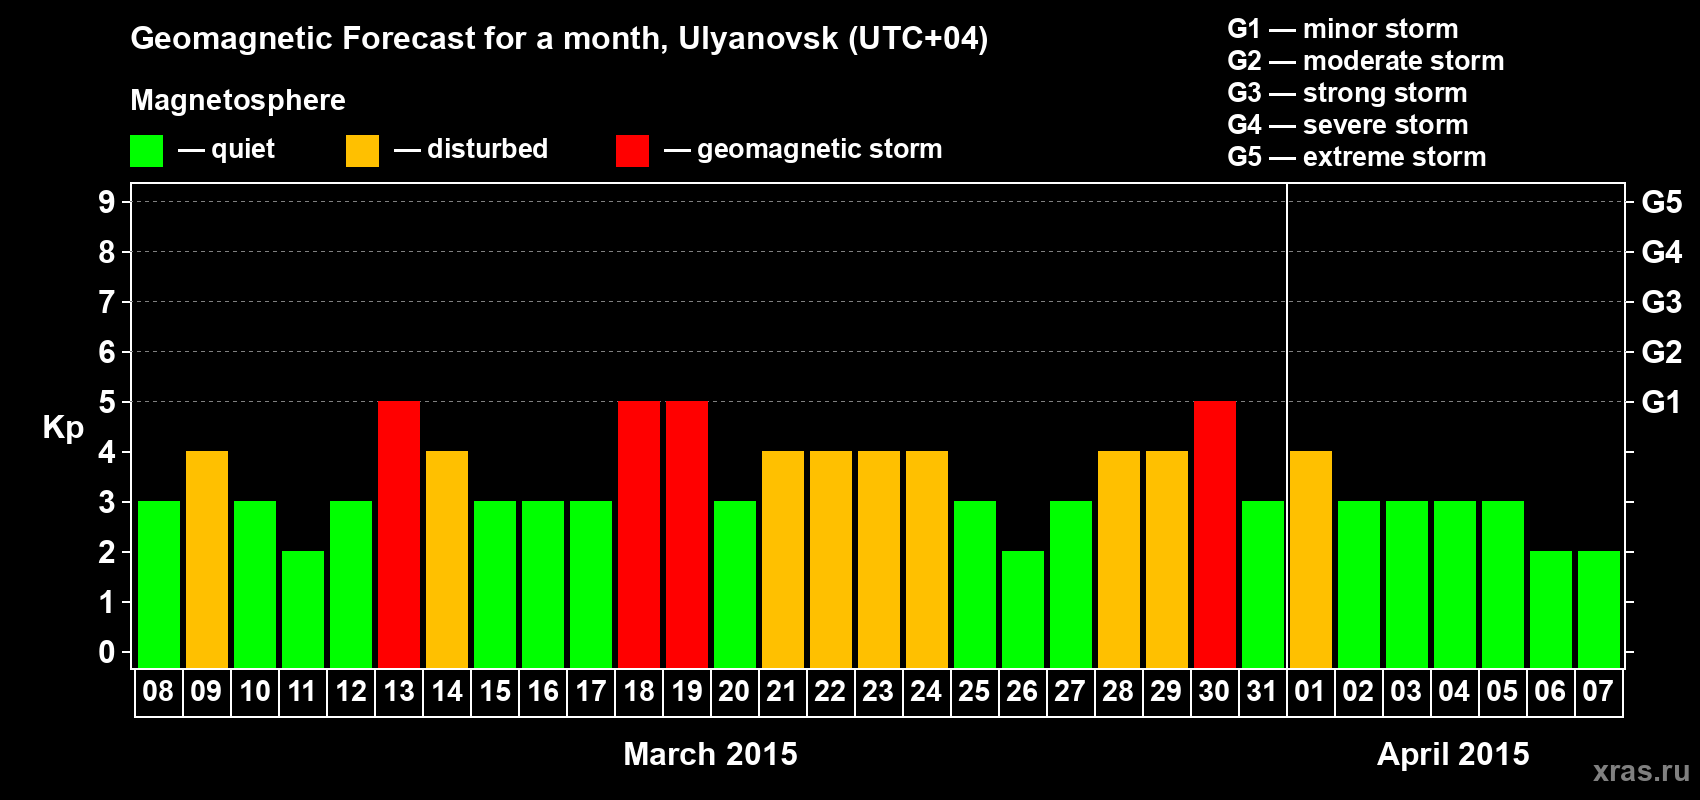Screen dimensions: 1700x800
Task: Click date label 13 on the axis
Action: [x=399, y=691]
